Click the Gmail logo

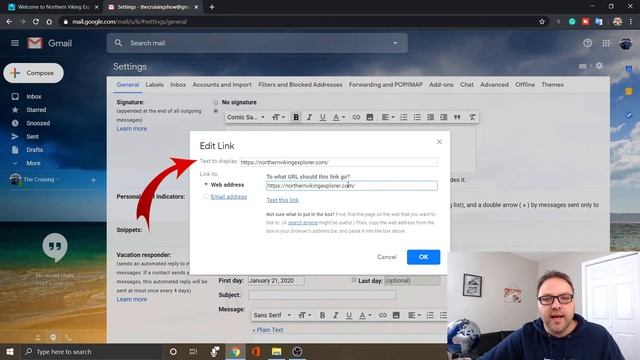(49, 43)
